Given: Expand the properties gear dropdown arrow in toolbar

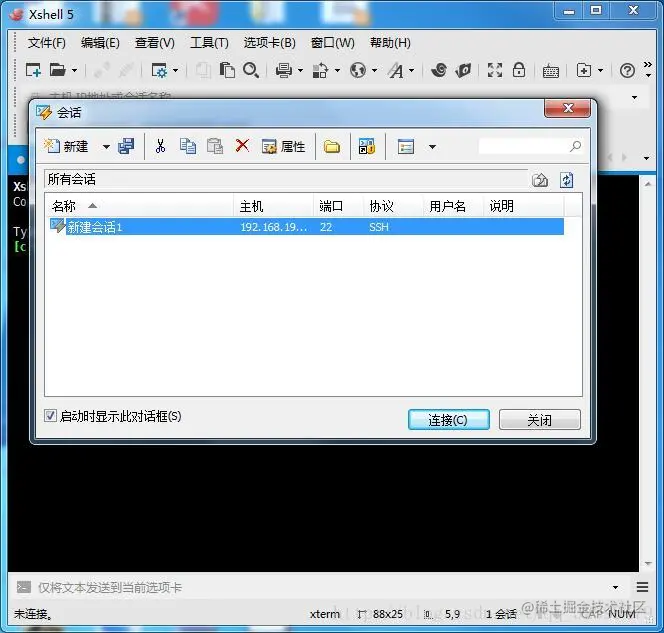Looking at the screenshot, I should pyautogui.click(x=175, y=70).
